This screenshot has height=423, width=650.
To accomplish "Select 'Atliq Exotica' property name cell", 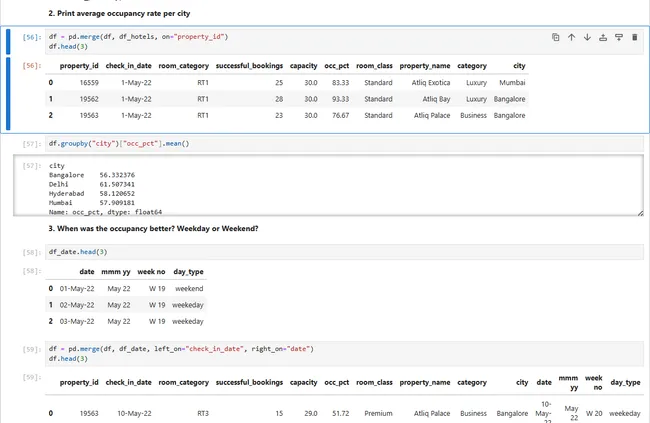I will pos(431,83).
